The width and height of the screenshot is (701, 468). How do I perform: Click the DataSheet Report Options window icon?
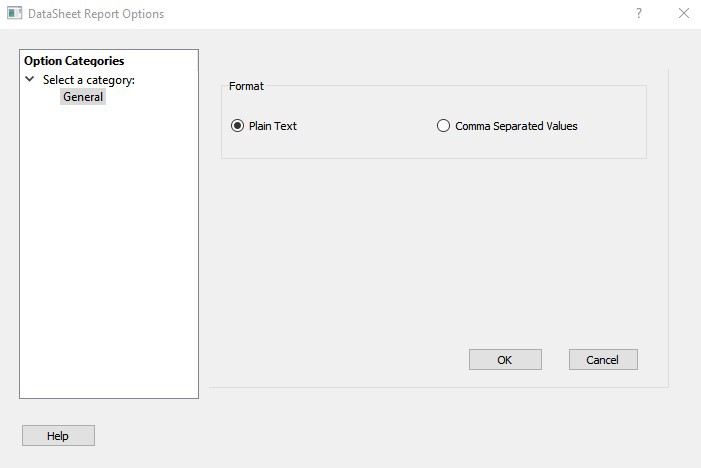click(x=14, y=14)
